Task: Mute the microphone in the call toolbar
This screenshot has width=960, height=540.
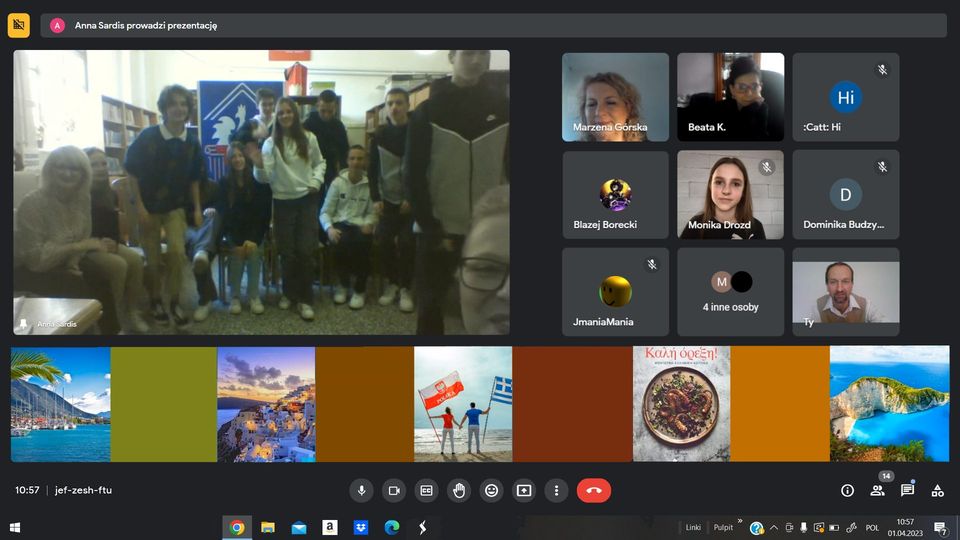Action: tap(361, 490)
